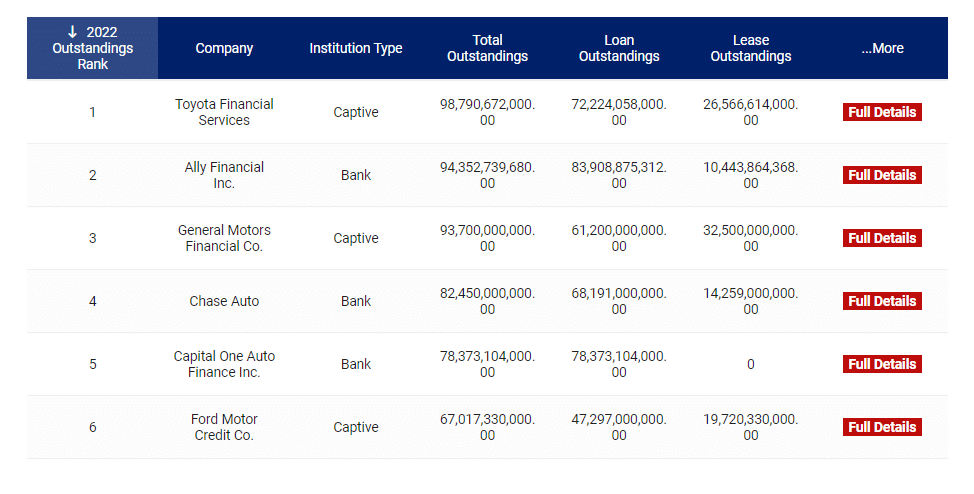The width and height of the screenshot is (974, 494).
Task: Click the ...More column header
Action: point(882,48)
